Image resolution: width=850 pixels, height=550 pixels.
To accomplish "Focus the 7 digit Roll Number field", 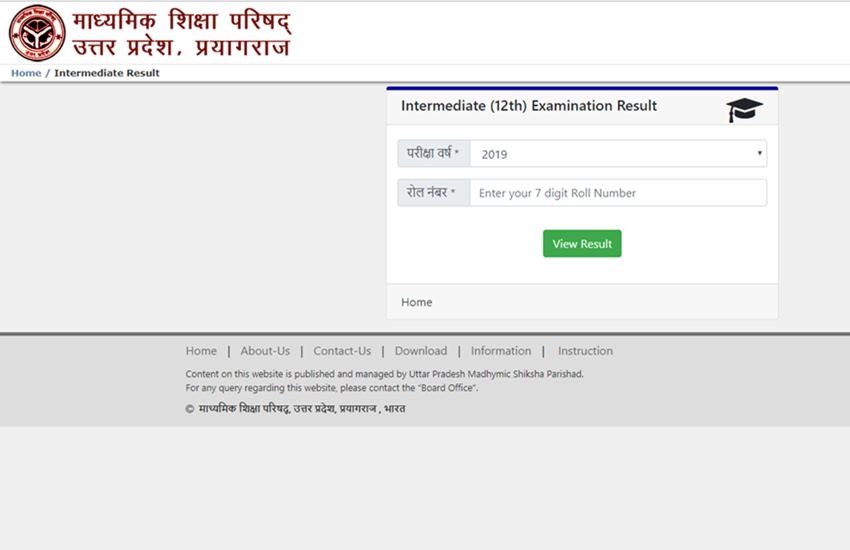I will click(x=617, y=193).
